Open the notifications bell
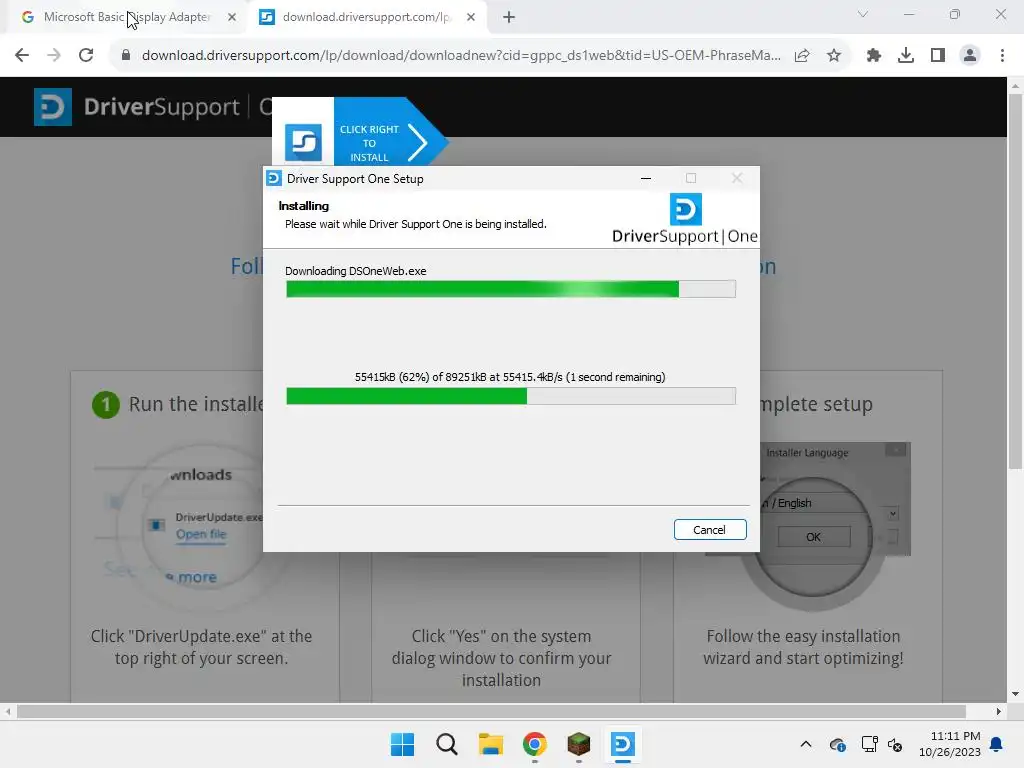 997,744
